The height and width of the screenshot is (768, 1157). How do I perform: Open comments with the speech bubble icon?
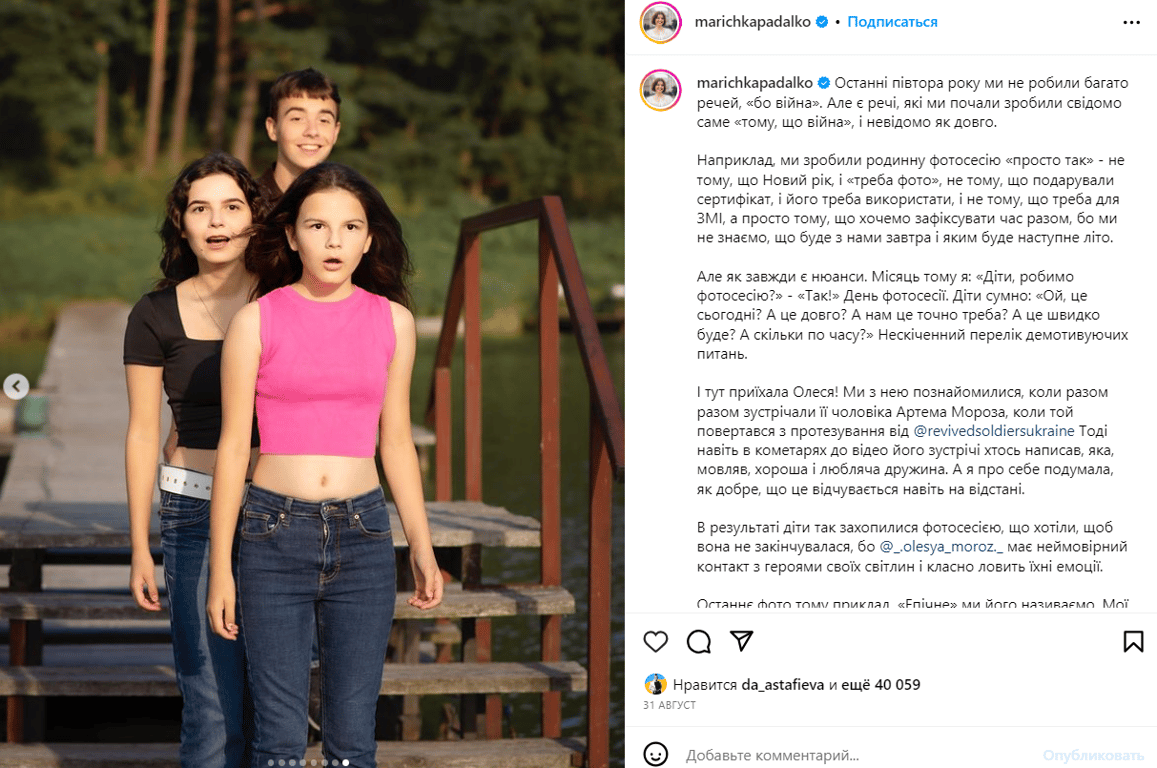pos(698,641)
